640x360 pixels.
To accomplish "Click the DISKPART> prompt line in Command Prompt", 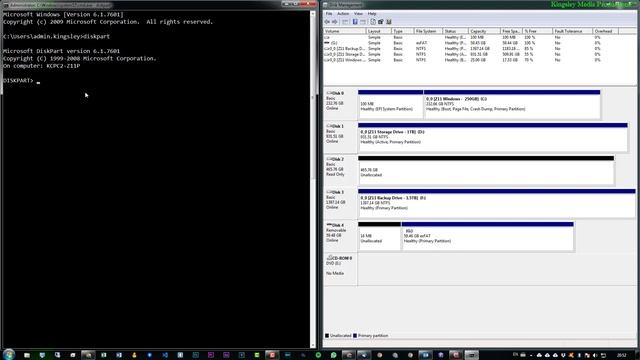I will [x=21, y=80].
